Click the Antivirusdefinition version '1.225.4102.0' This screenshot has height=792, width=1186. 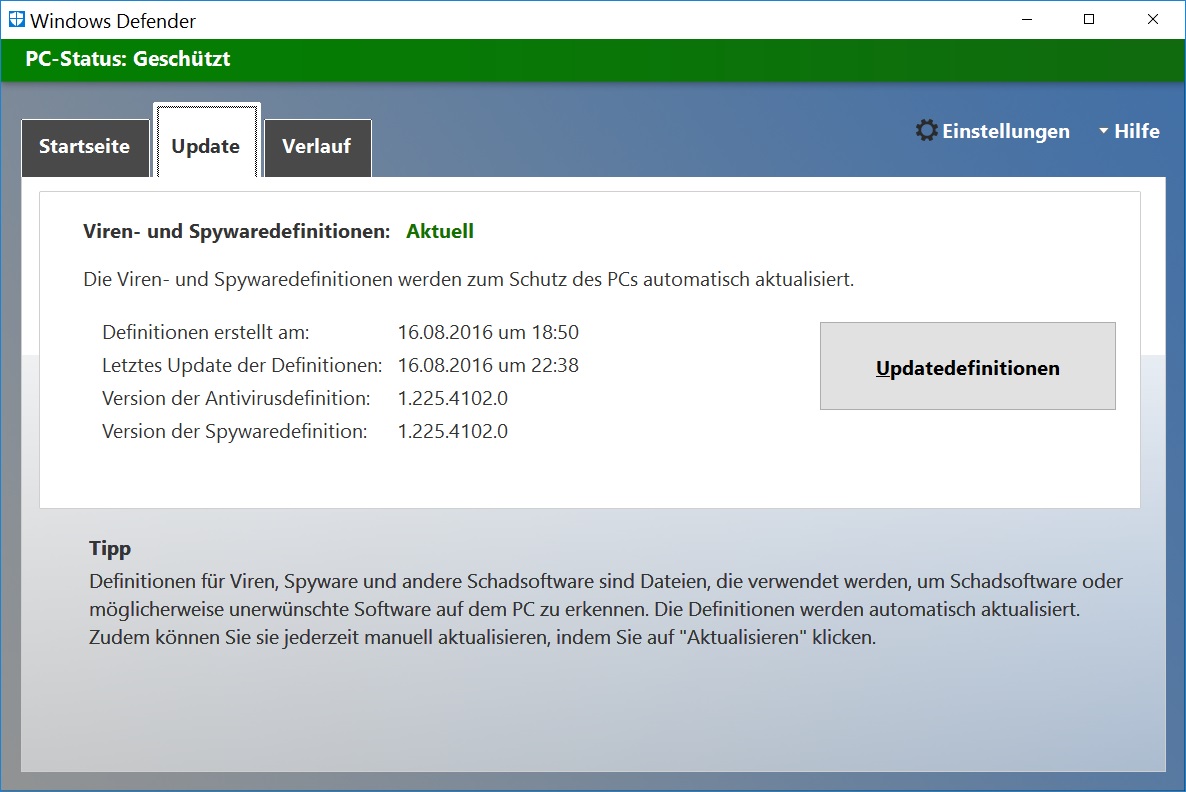[452, 398]
